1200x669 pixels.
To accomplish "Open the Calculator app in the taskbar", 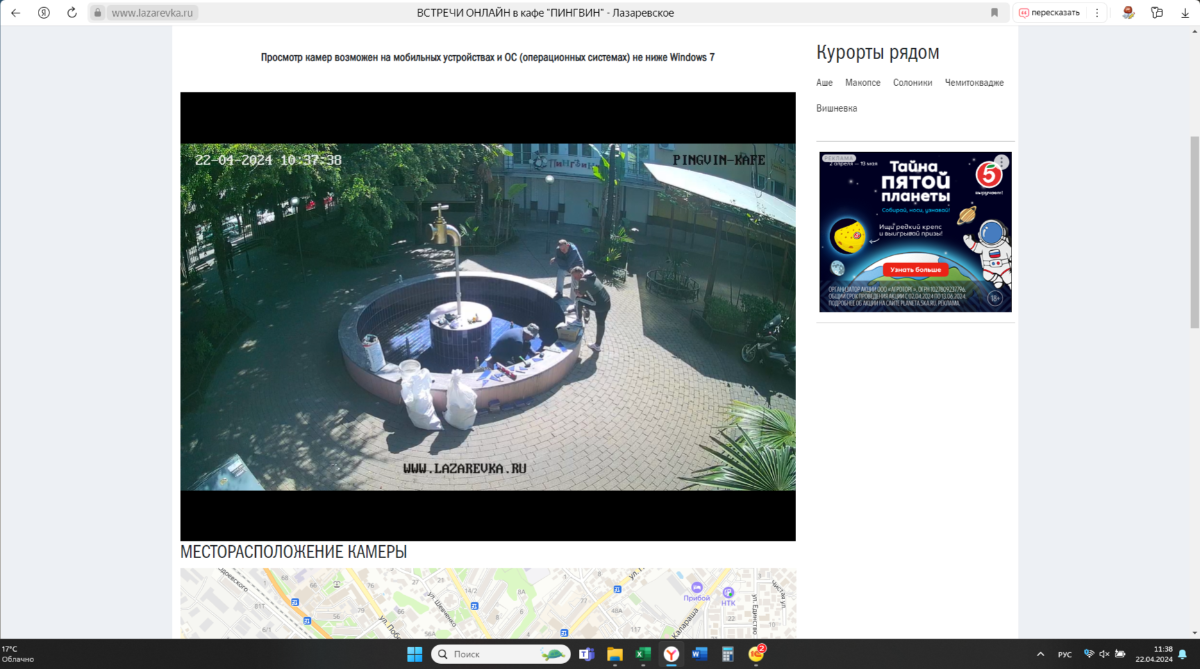I will (x=727, y=654).
